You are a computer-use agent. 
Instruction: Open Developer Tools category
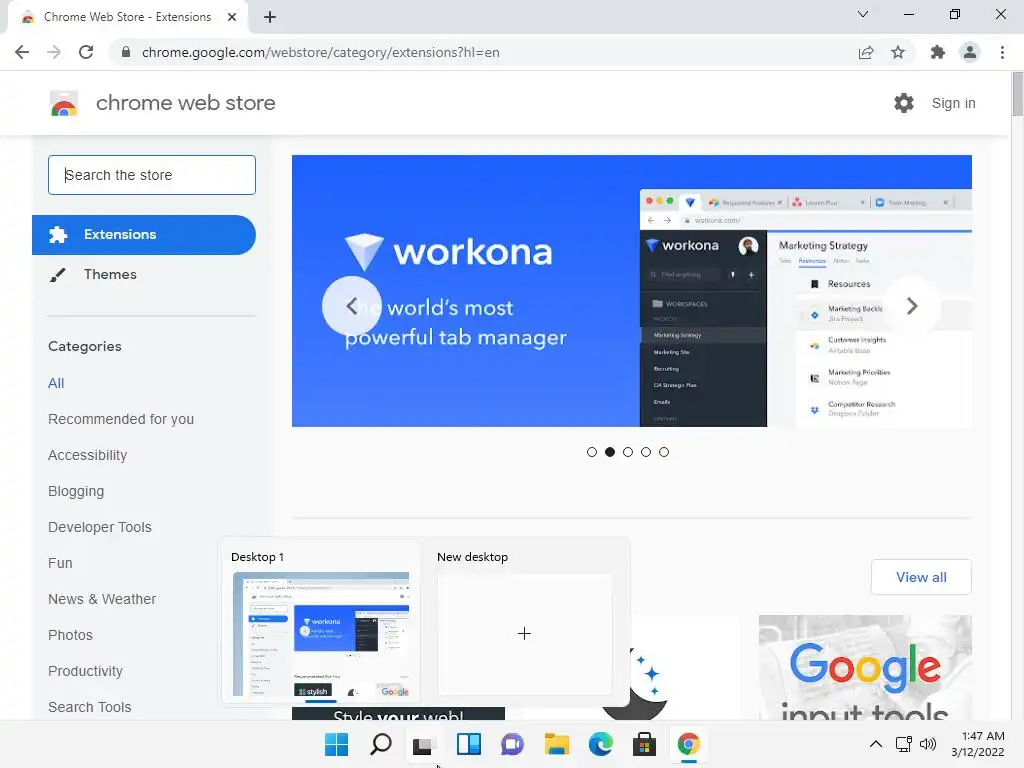100,527
